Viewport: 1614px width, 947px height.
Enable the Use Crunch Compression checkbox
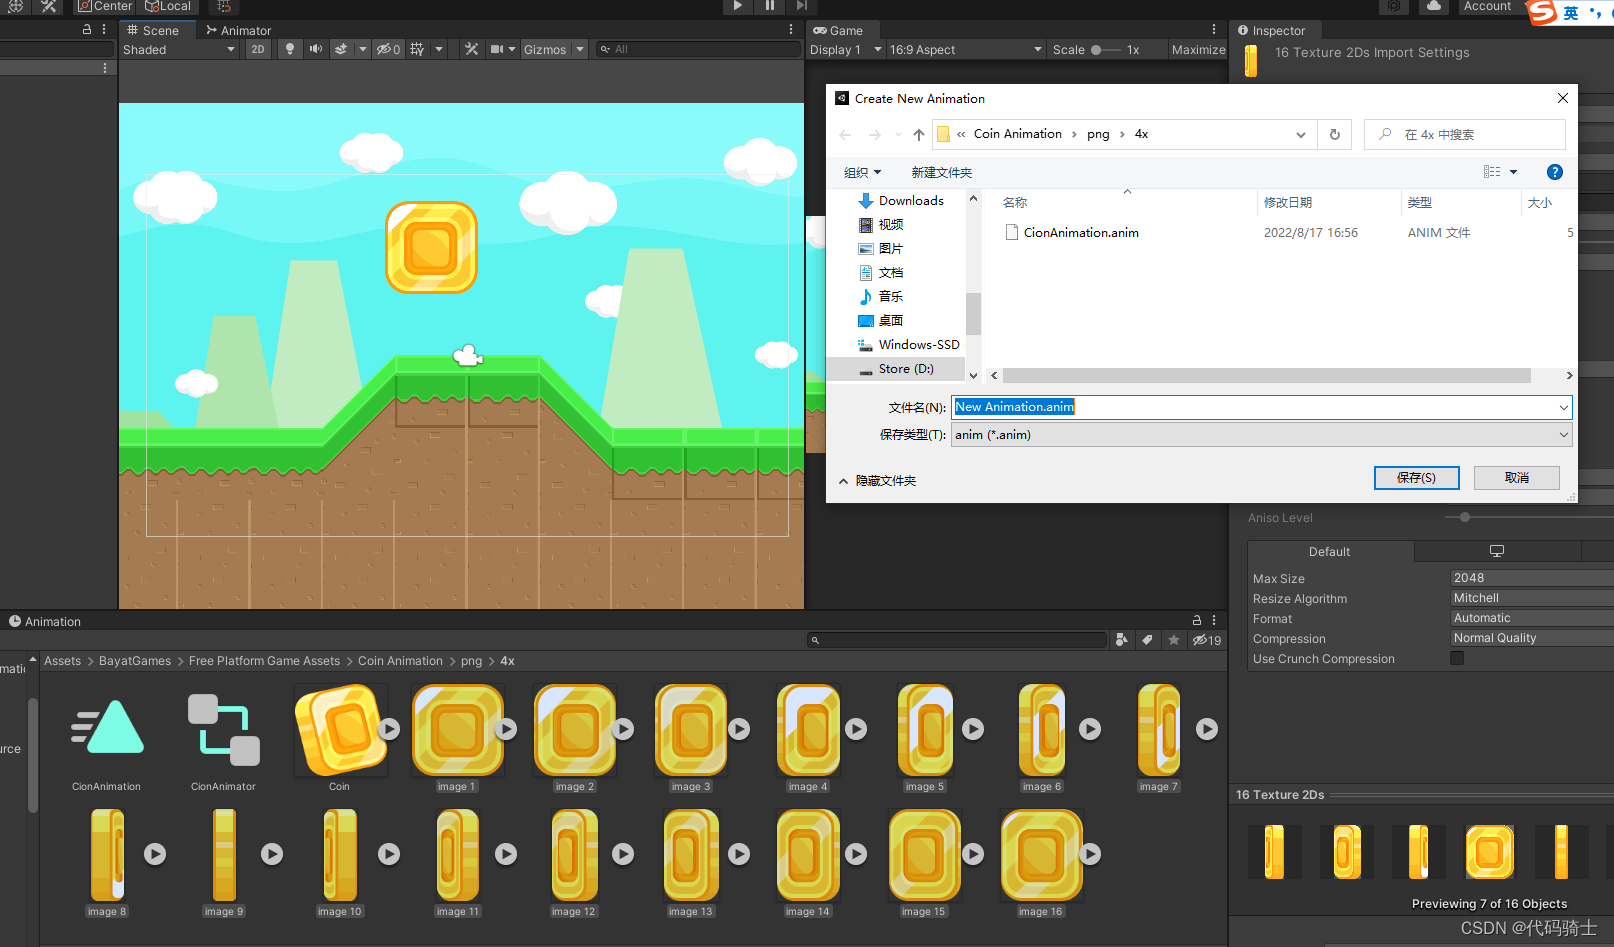pyautogui.click(x=1457, y=658)
